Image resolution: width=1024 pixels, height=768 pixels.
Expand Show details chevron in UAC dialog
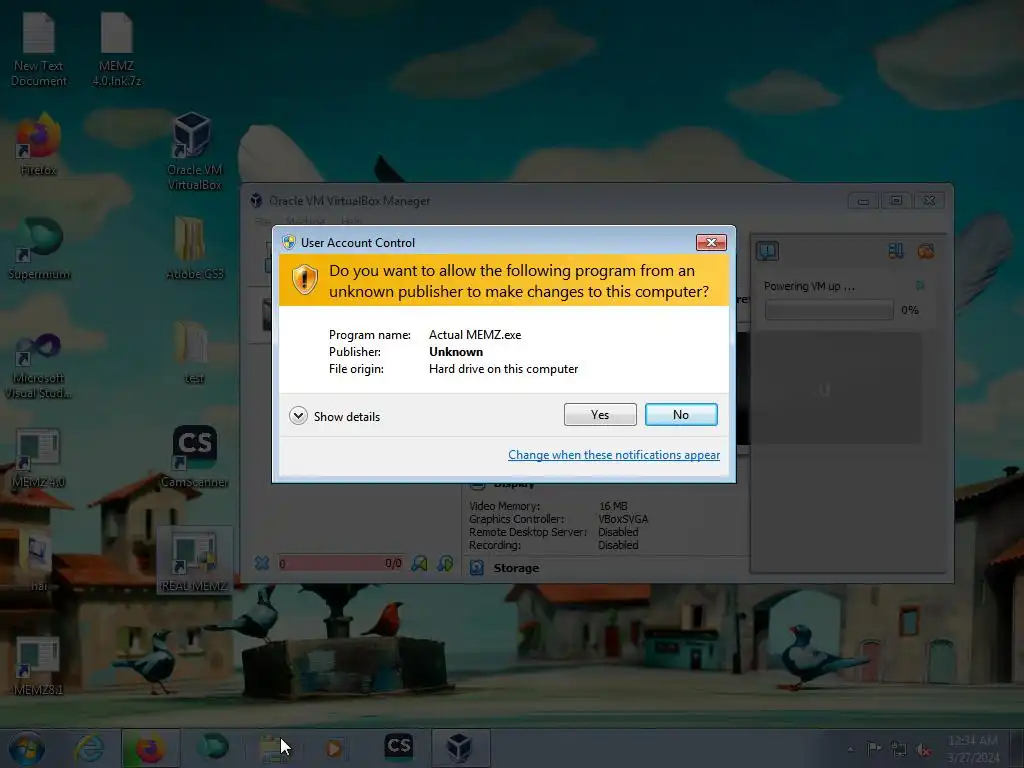(298, 416)
